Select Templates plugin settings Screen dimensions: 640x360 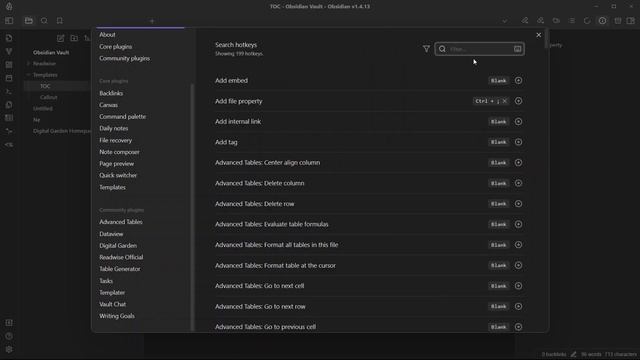coord(112,187)
